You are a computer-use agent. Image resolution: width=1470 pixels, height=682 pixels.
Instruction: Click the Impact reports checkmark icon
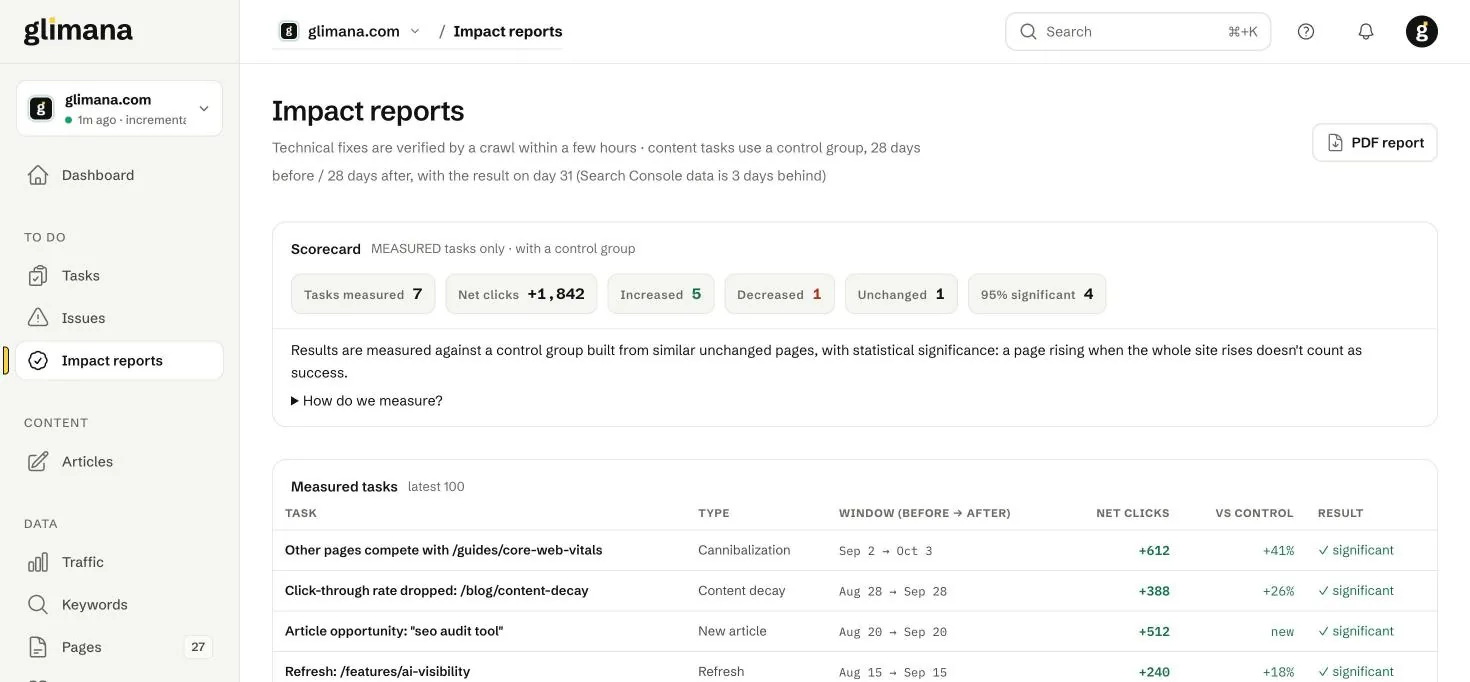(38, 361)
